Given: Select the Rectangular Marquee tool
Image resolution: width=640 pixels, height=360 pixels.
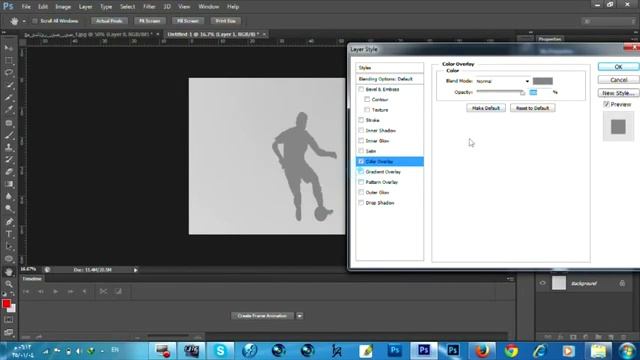Looking at the screenshot, I should (9, 60).
